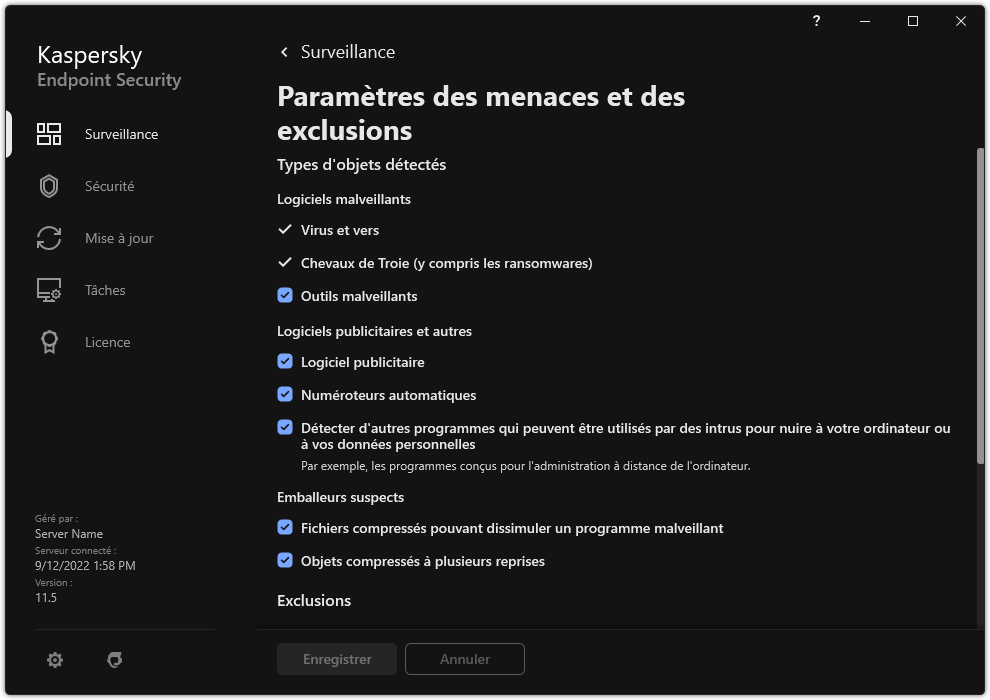990x700 pixels.
Task: Click the Mise à jour refresh icon
Action: pyautogui.click(x=49, y=238)
